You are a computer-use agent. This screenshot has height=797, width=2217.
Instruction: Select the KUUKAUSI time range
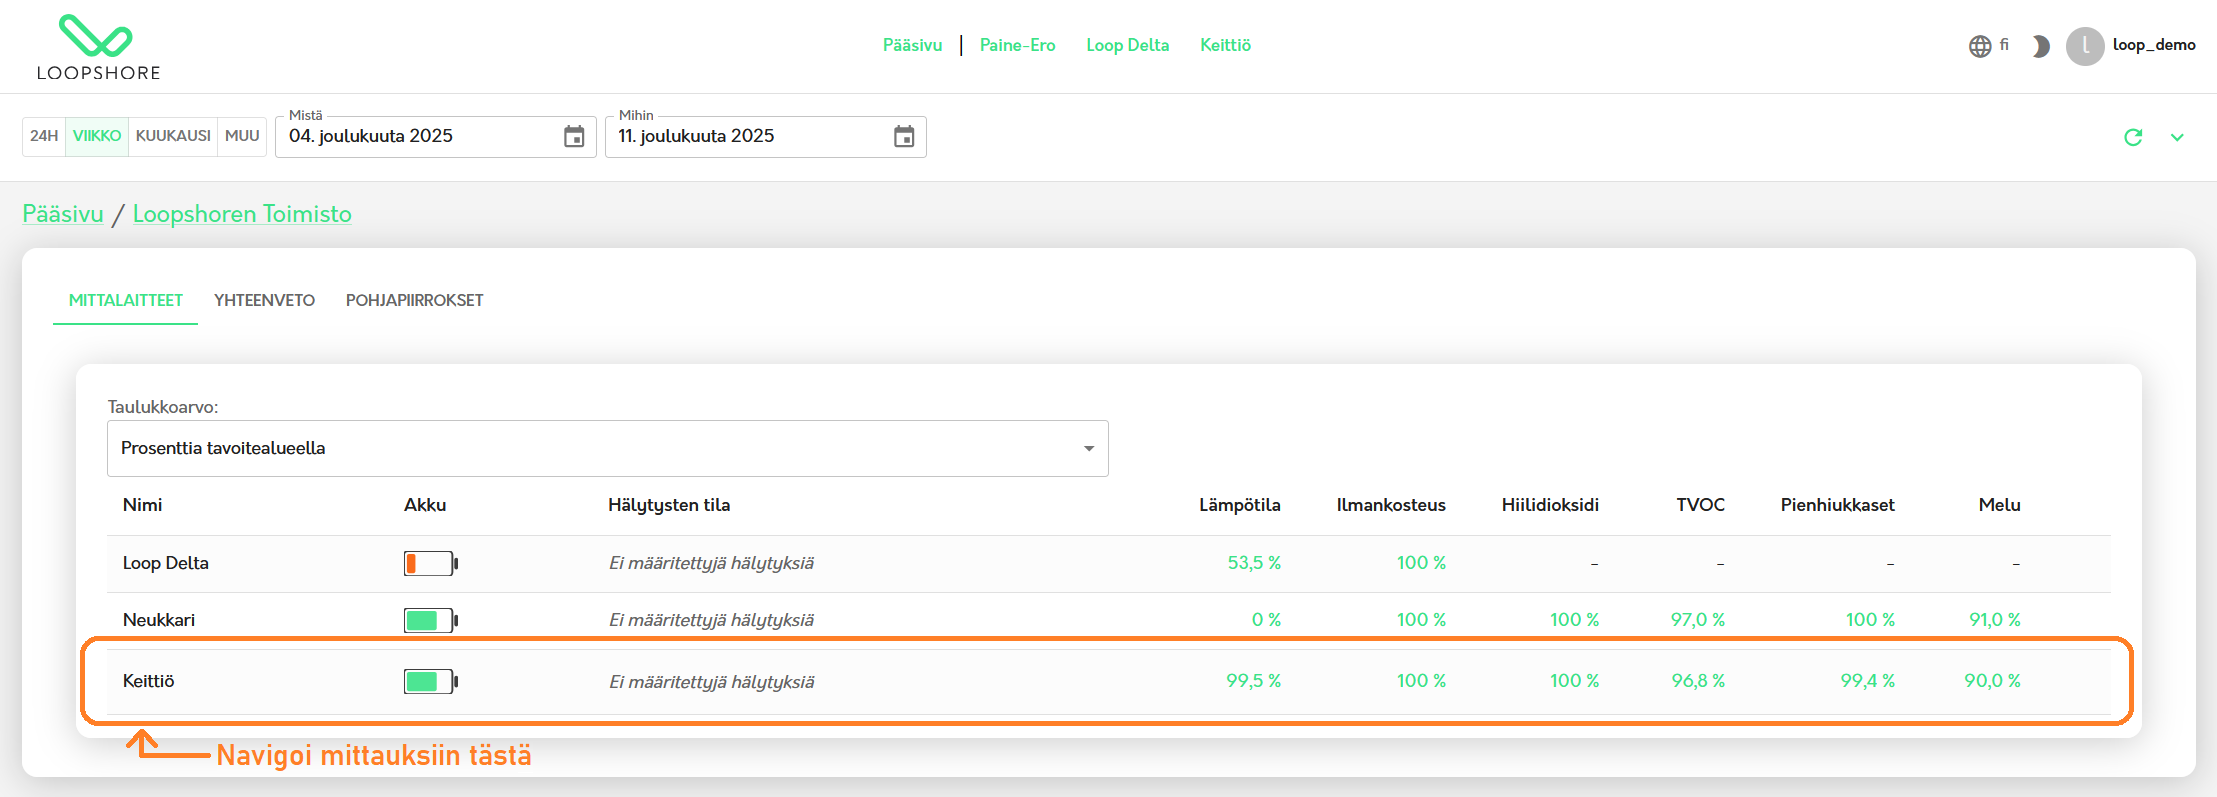[x=173, y=136]
